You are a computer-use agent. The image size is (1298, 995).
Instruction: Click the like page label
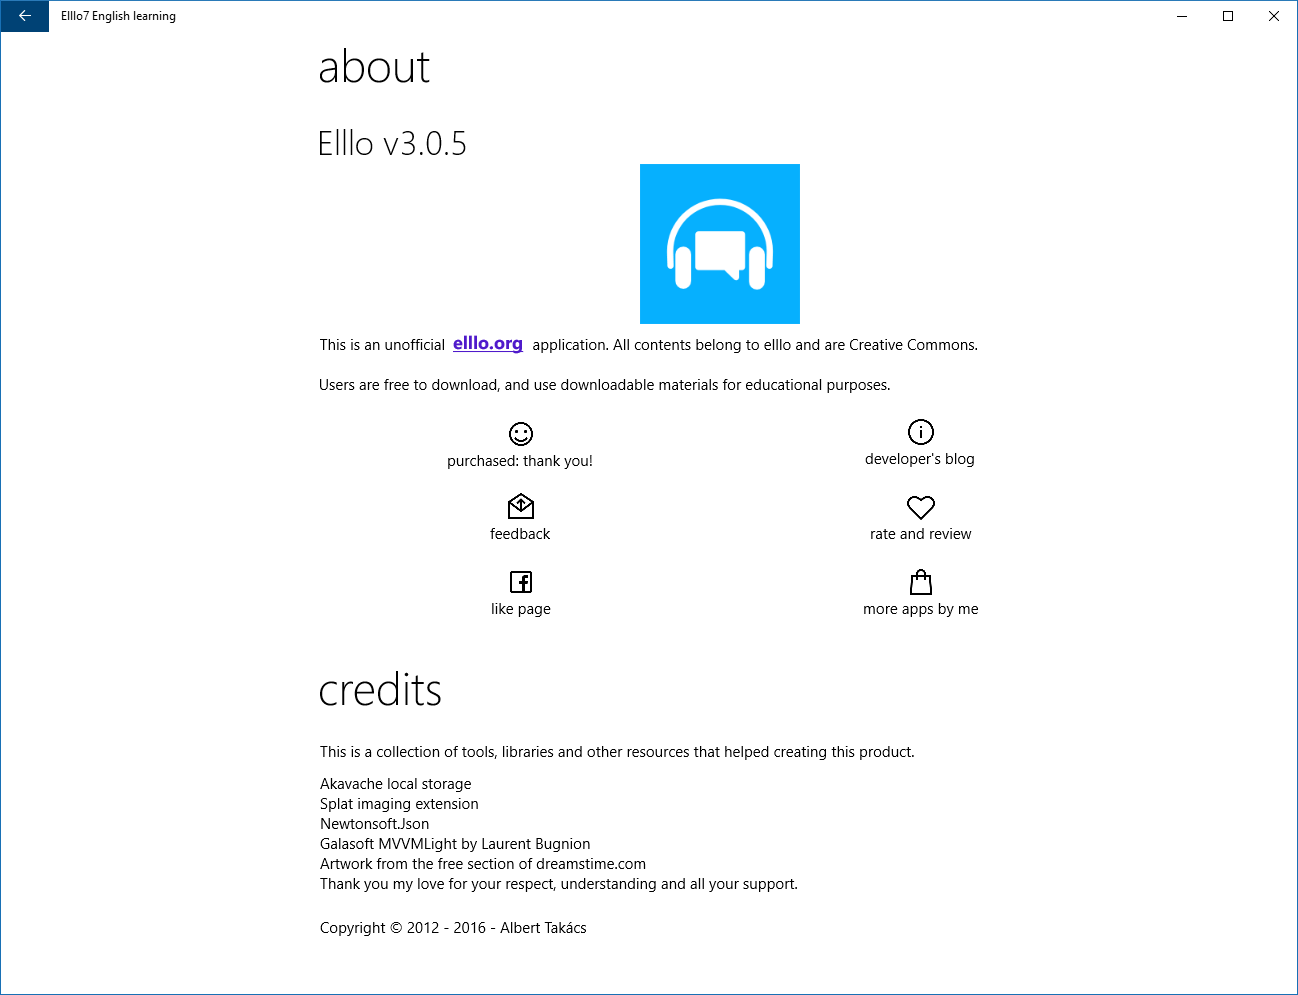pyautogui.click(x=520, y=608)
